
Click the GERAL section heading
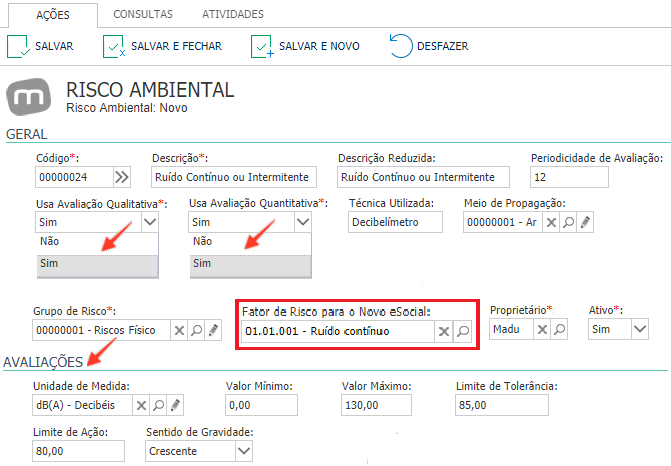coord(27,134)
